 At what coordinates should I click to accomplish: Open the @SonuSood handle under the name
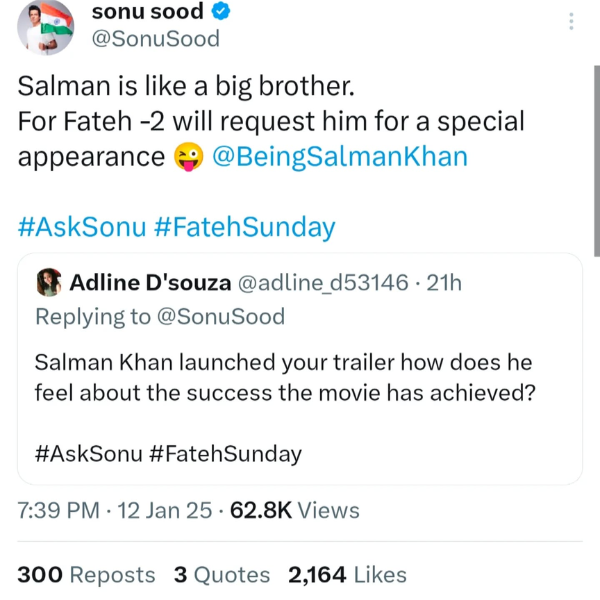click(x=154, y=40)
